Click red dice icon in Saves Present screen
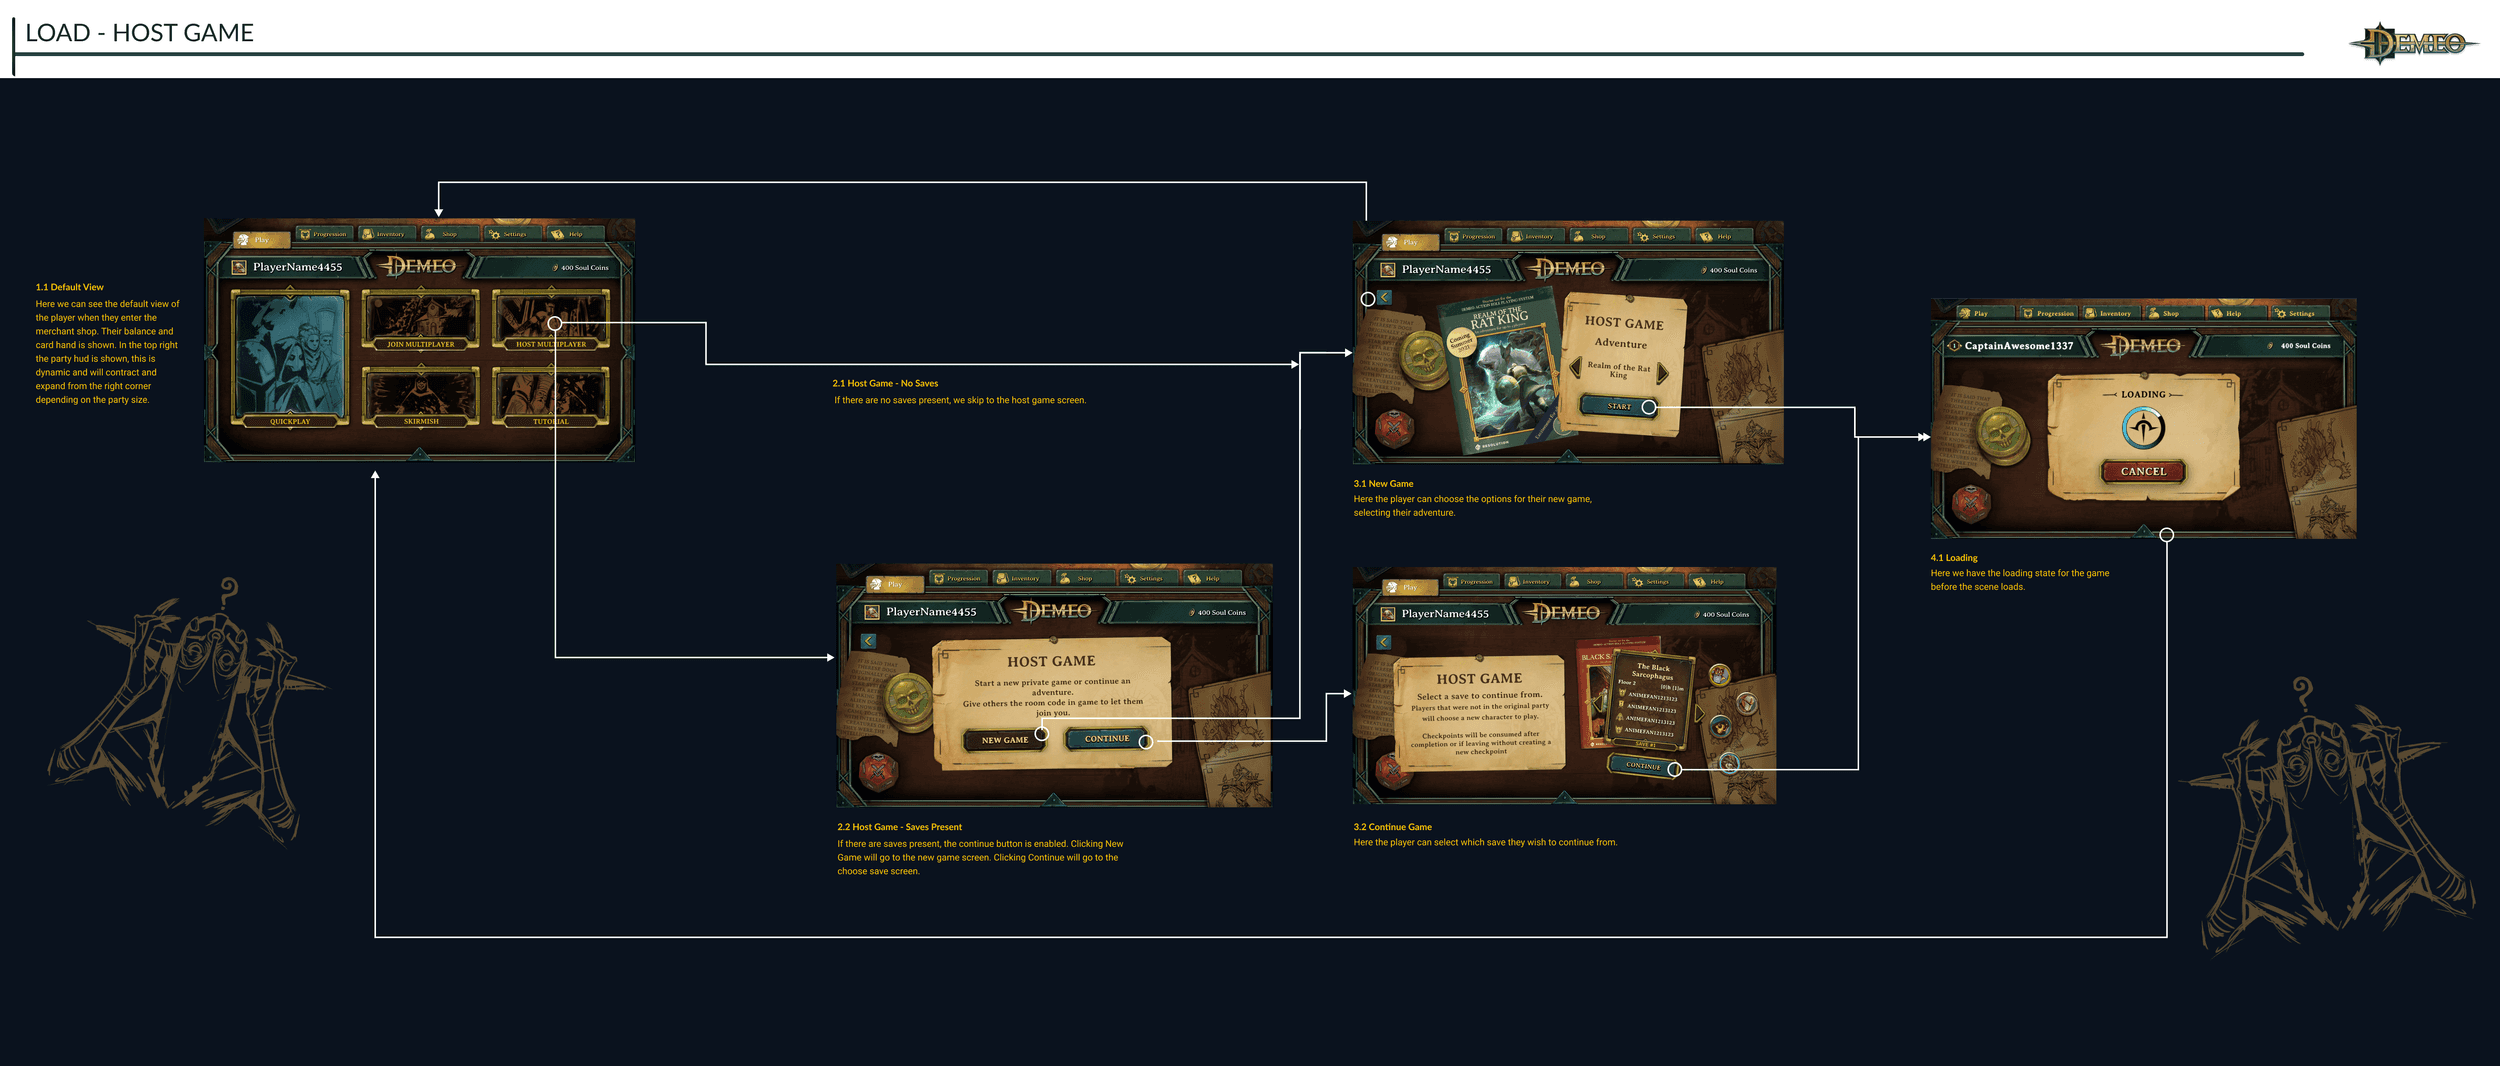 coord(879,771)
